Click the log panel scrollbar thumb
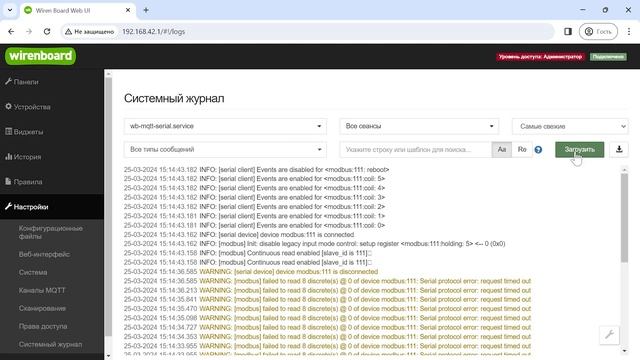Screen dimensions: 640x360 click(624, 218)
